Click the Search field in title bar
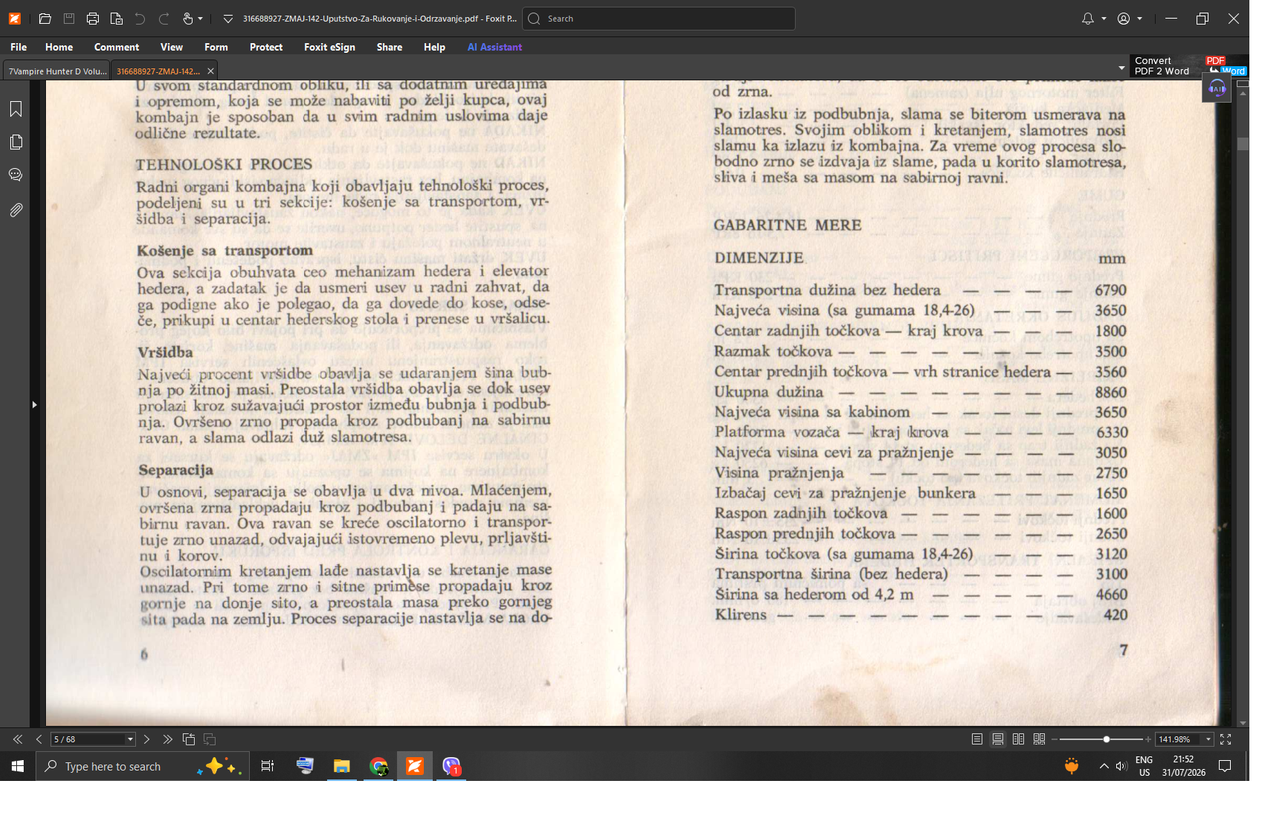 [x=659, y=18]
